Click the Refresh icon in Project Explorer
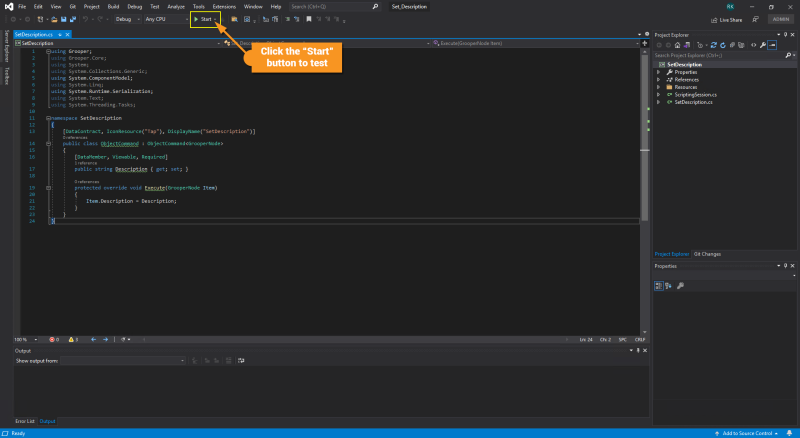 (x=723, y=43)
